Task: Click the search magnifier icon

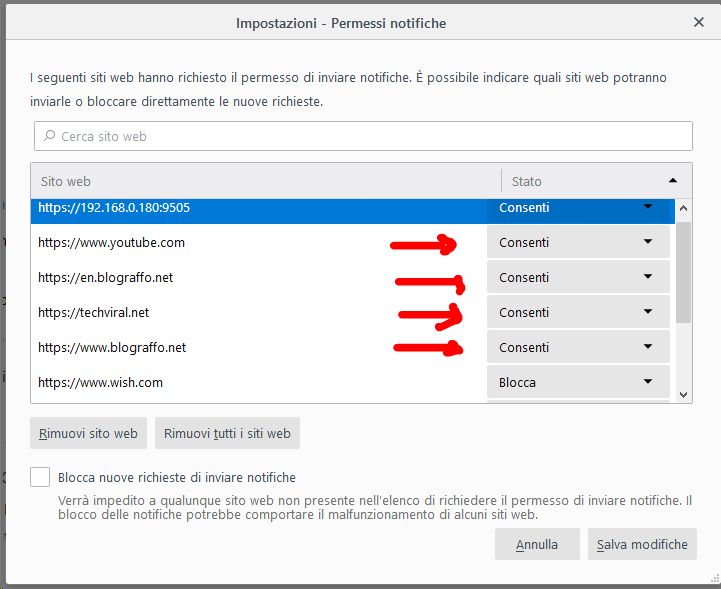Action: 49,136
